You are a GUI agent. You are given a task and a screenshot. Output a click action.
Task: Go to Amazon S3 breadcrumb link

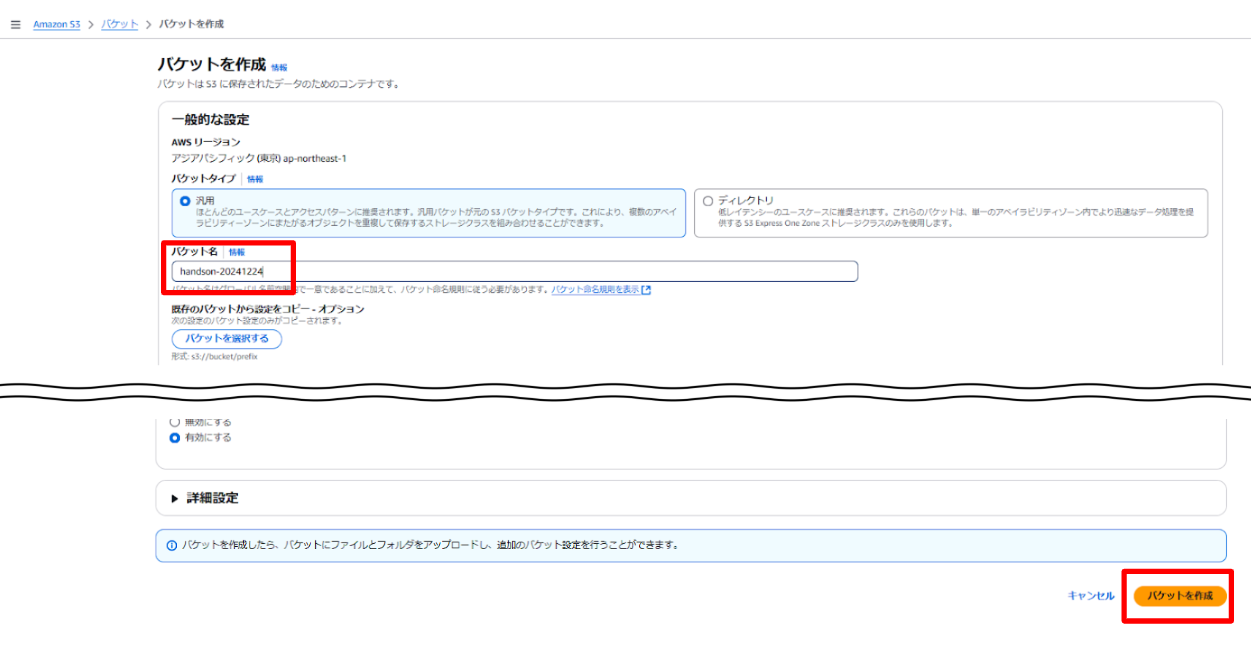tap(57, 24)
